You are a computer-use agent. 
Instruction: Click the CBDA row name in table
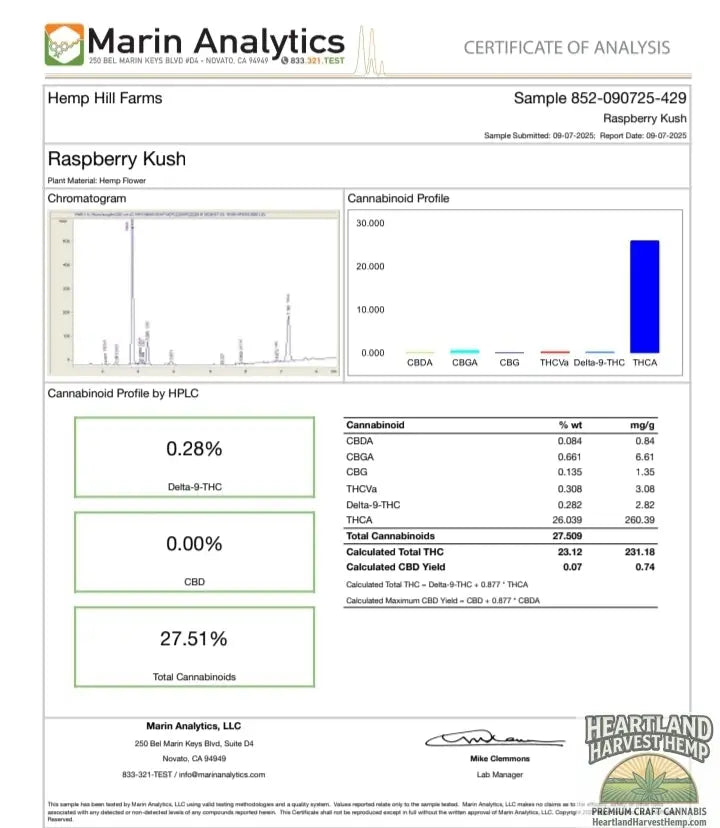pyautogui.click(x=360, y=441)
